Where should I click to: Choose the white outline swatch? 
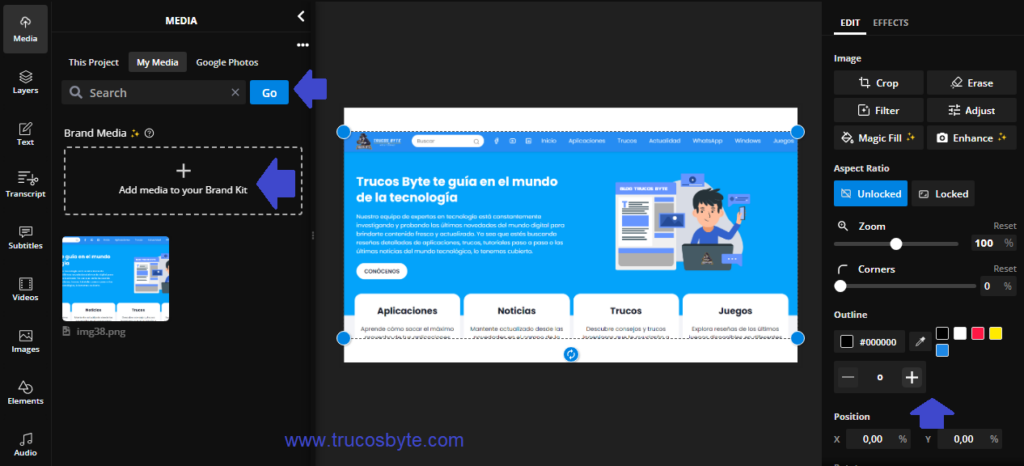(960, 334)
